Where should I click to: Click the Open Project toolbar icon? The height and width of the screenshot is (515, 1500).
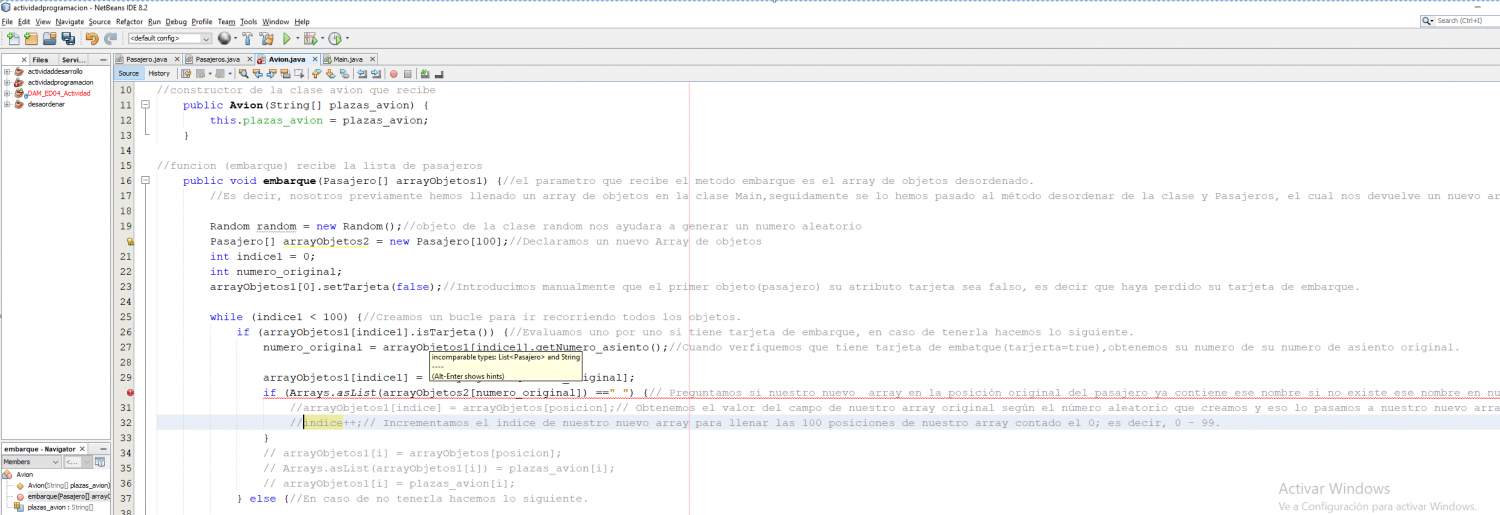49,38
